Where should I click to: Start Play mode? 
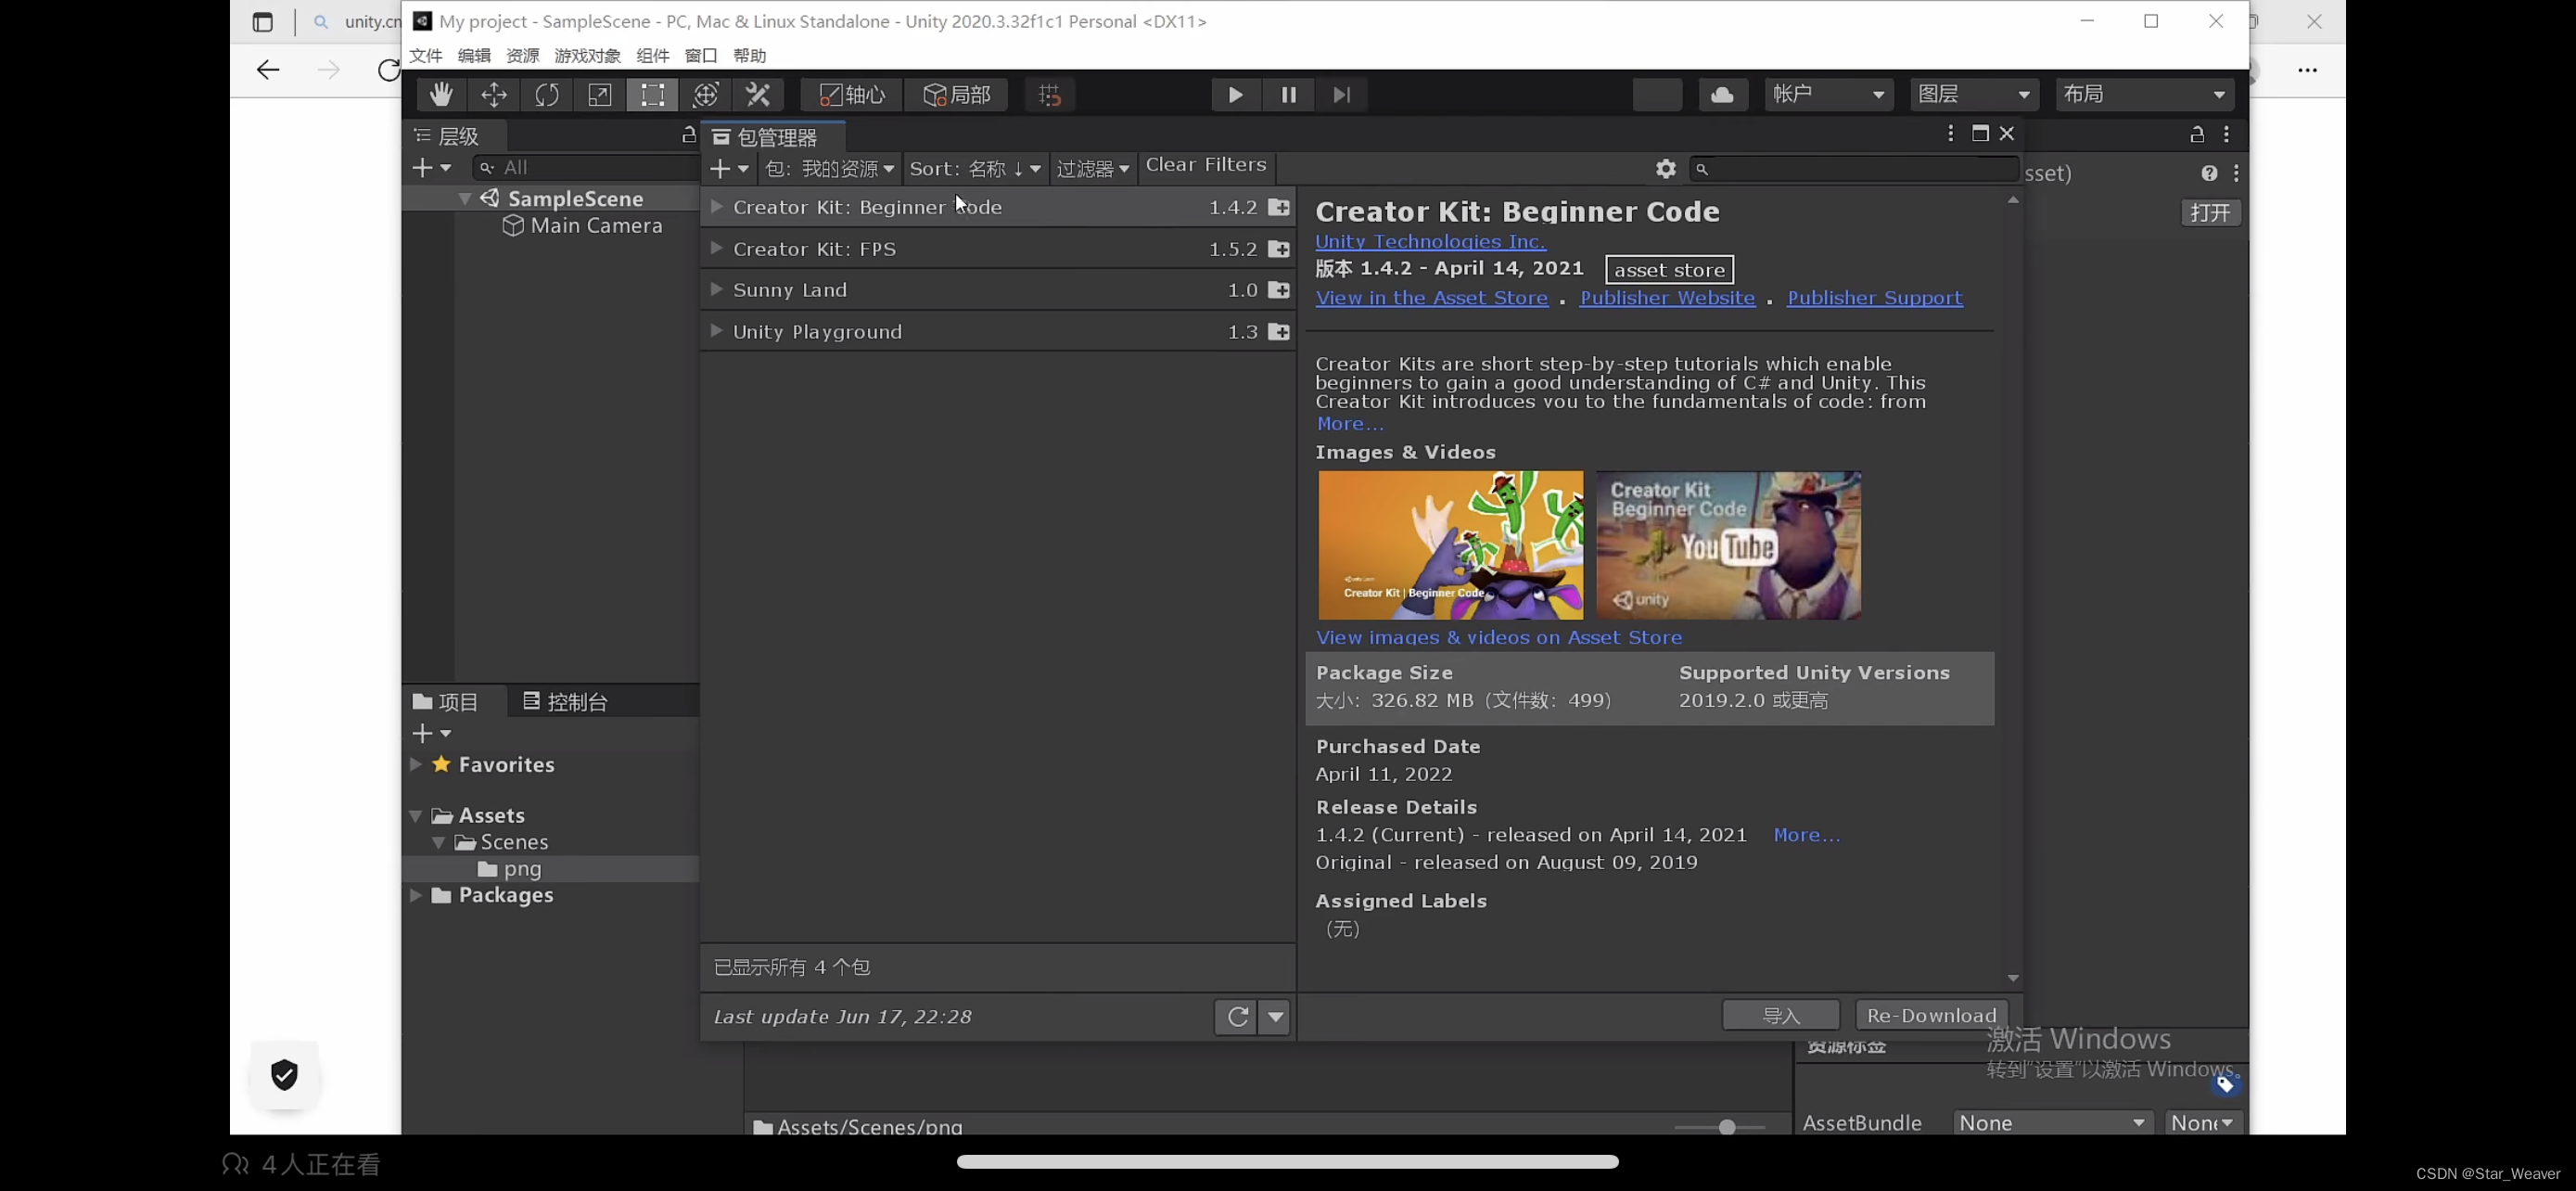1236,95
